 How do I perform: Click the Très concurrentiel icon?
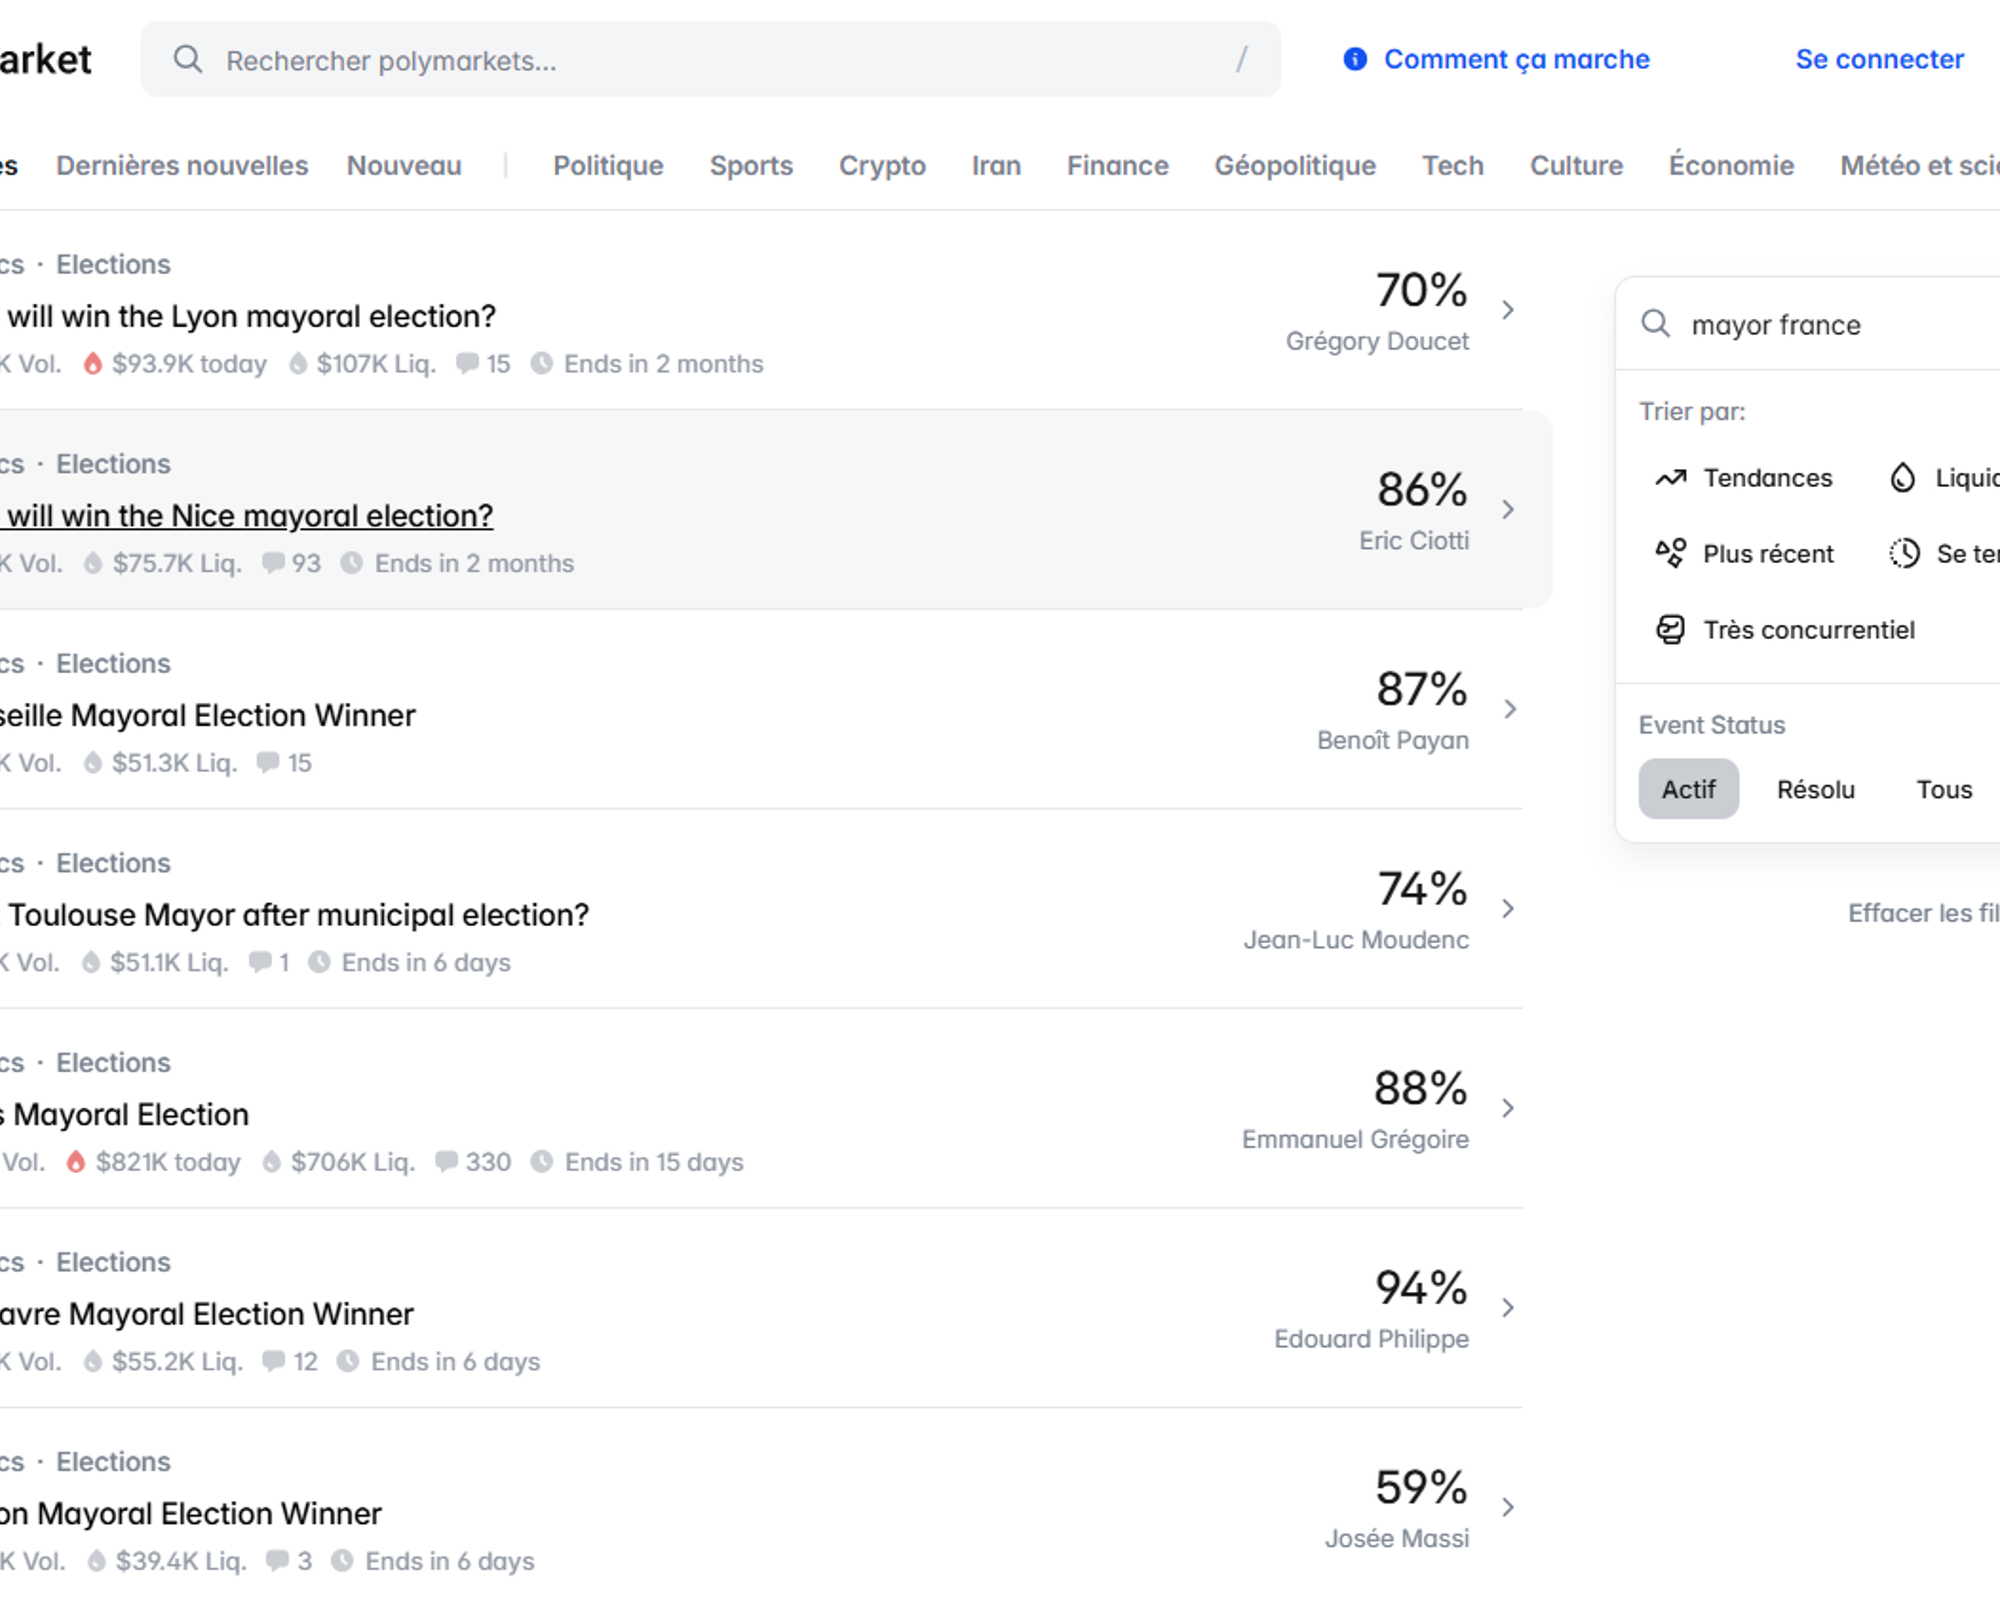(x=1670, y=630)
